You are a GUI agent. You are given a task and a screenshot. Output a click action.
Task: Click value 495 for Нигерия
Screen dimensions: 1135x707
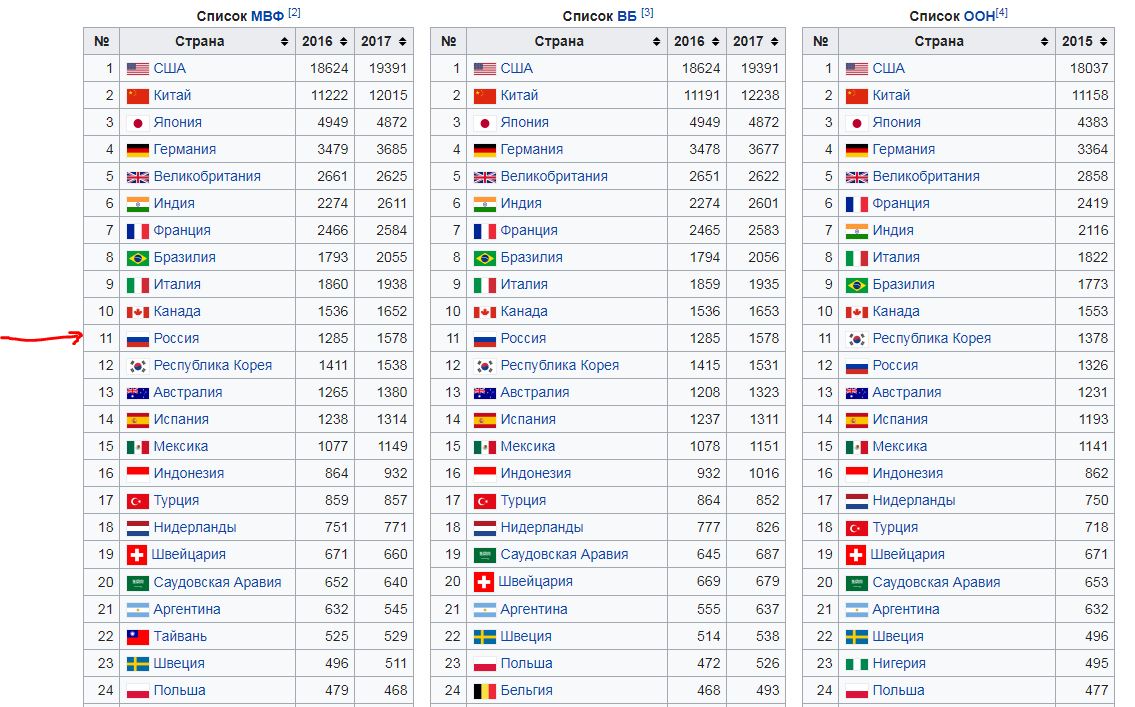pos(1096,664)
